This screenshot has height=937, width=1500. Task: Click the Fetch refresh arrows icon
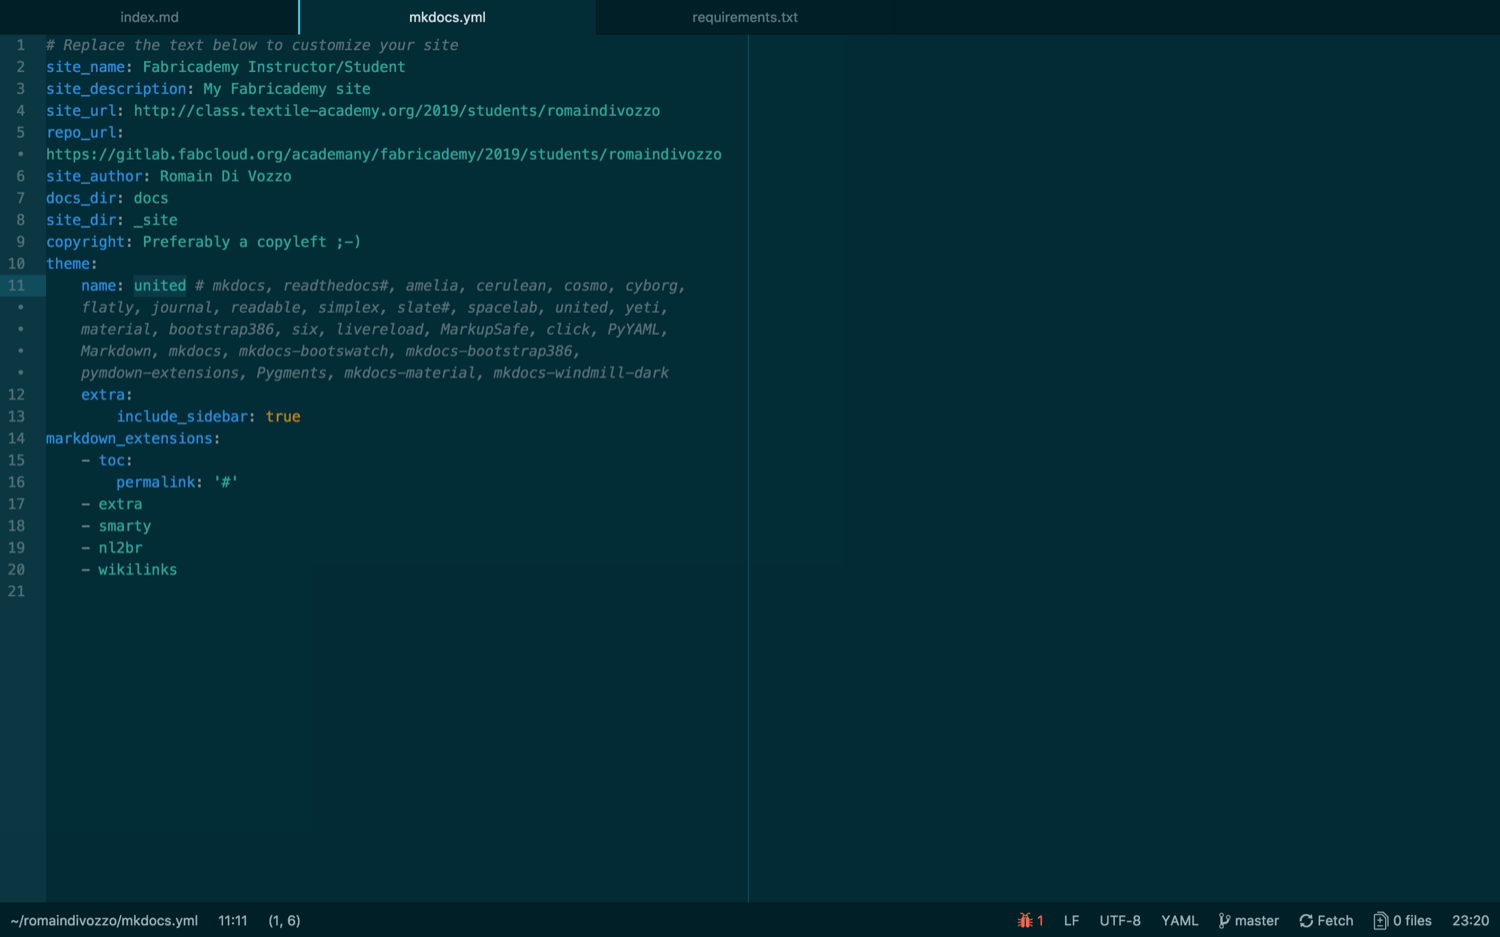pyautogui.click(x=1306, y=920)
